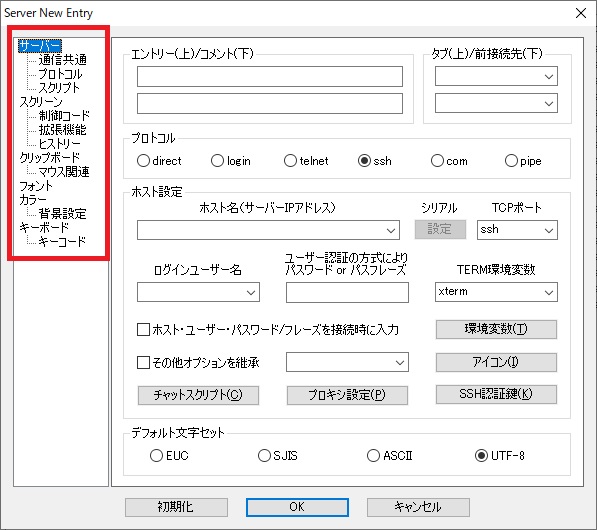Open the TCPポート dropdown showing ssh
Image resolution: width=597 pixels, height=530 pixels.
[x=517, y=230]
